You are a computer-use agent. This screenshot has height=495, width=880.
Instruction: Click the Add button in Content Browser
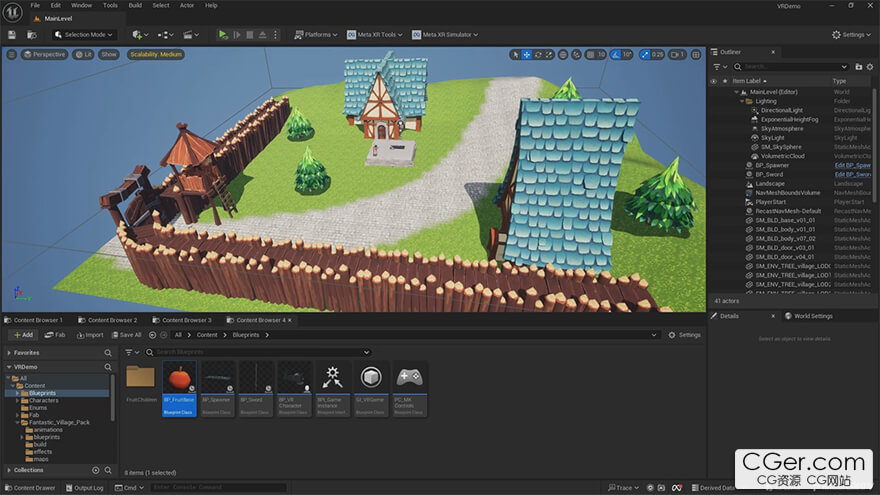pos(22,335)
